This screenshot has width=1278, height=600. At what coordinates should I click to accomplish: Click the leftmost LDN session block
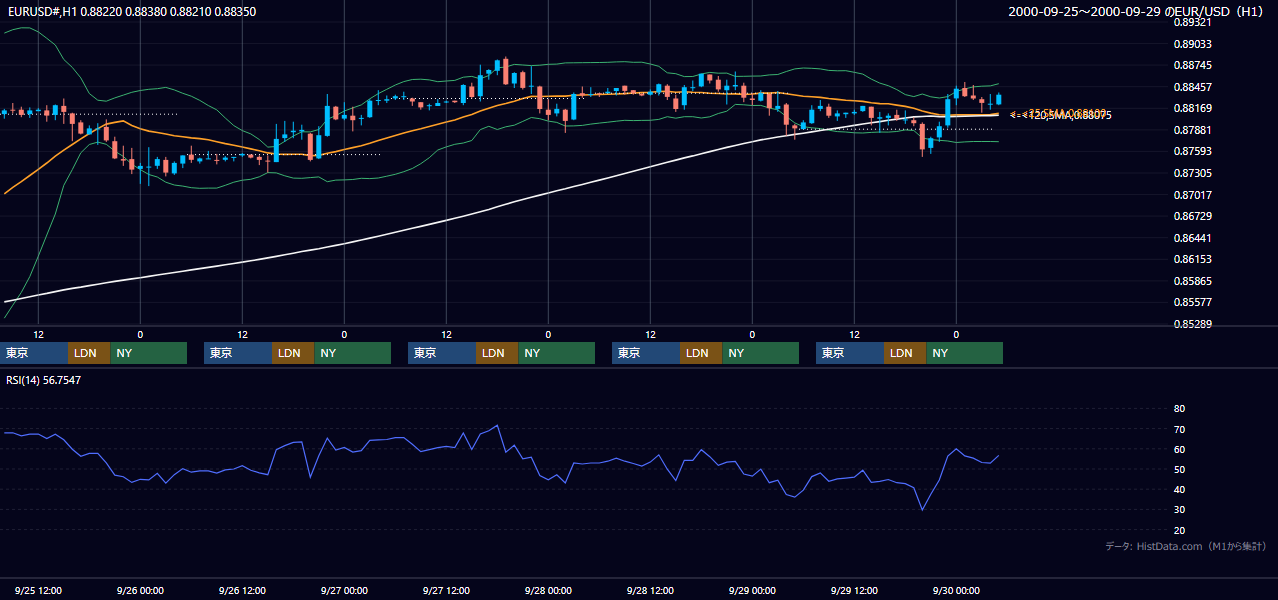pos(89,353)
